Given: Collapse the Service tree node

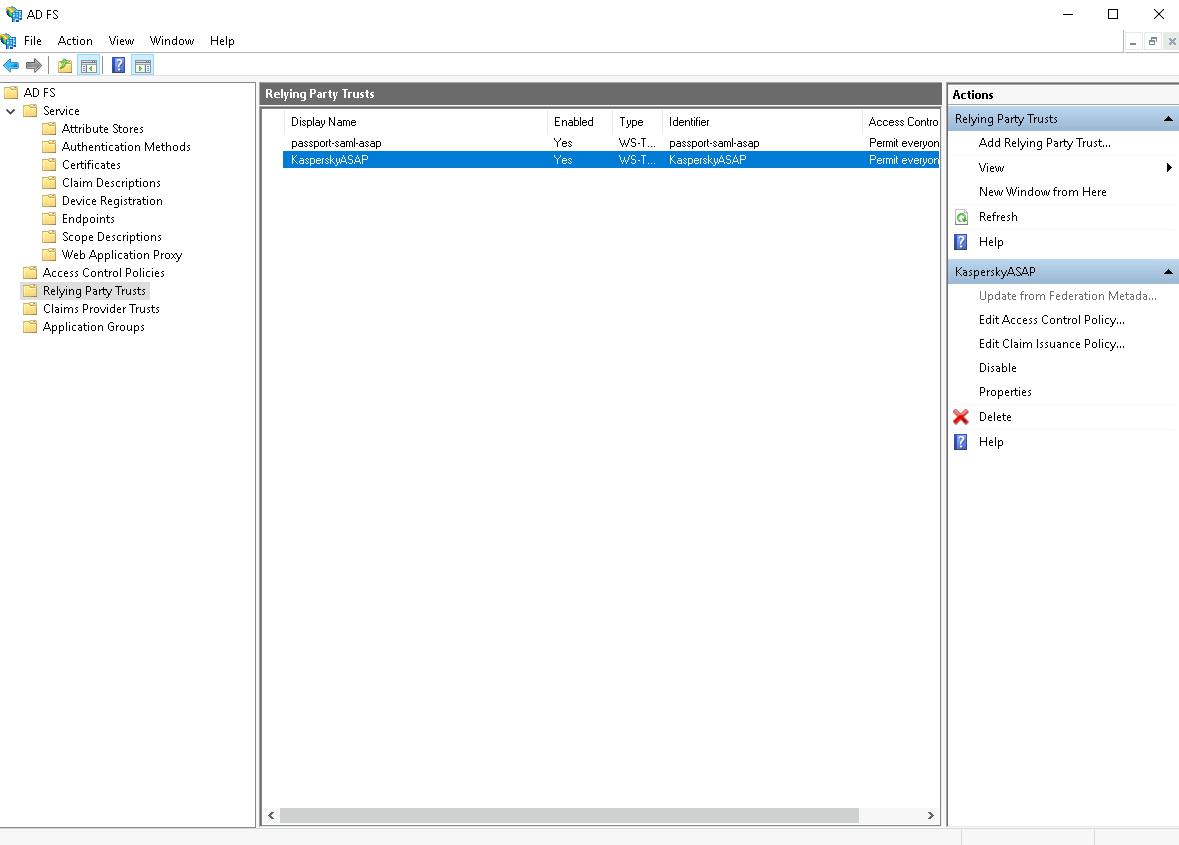Looking at the screenshot, I should point(11,111).
